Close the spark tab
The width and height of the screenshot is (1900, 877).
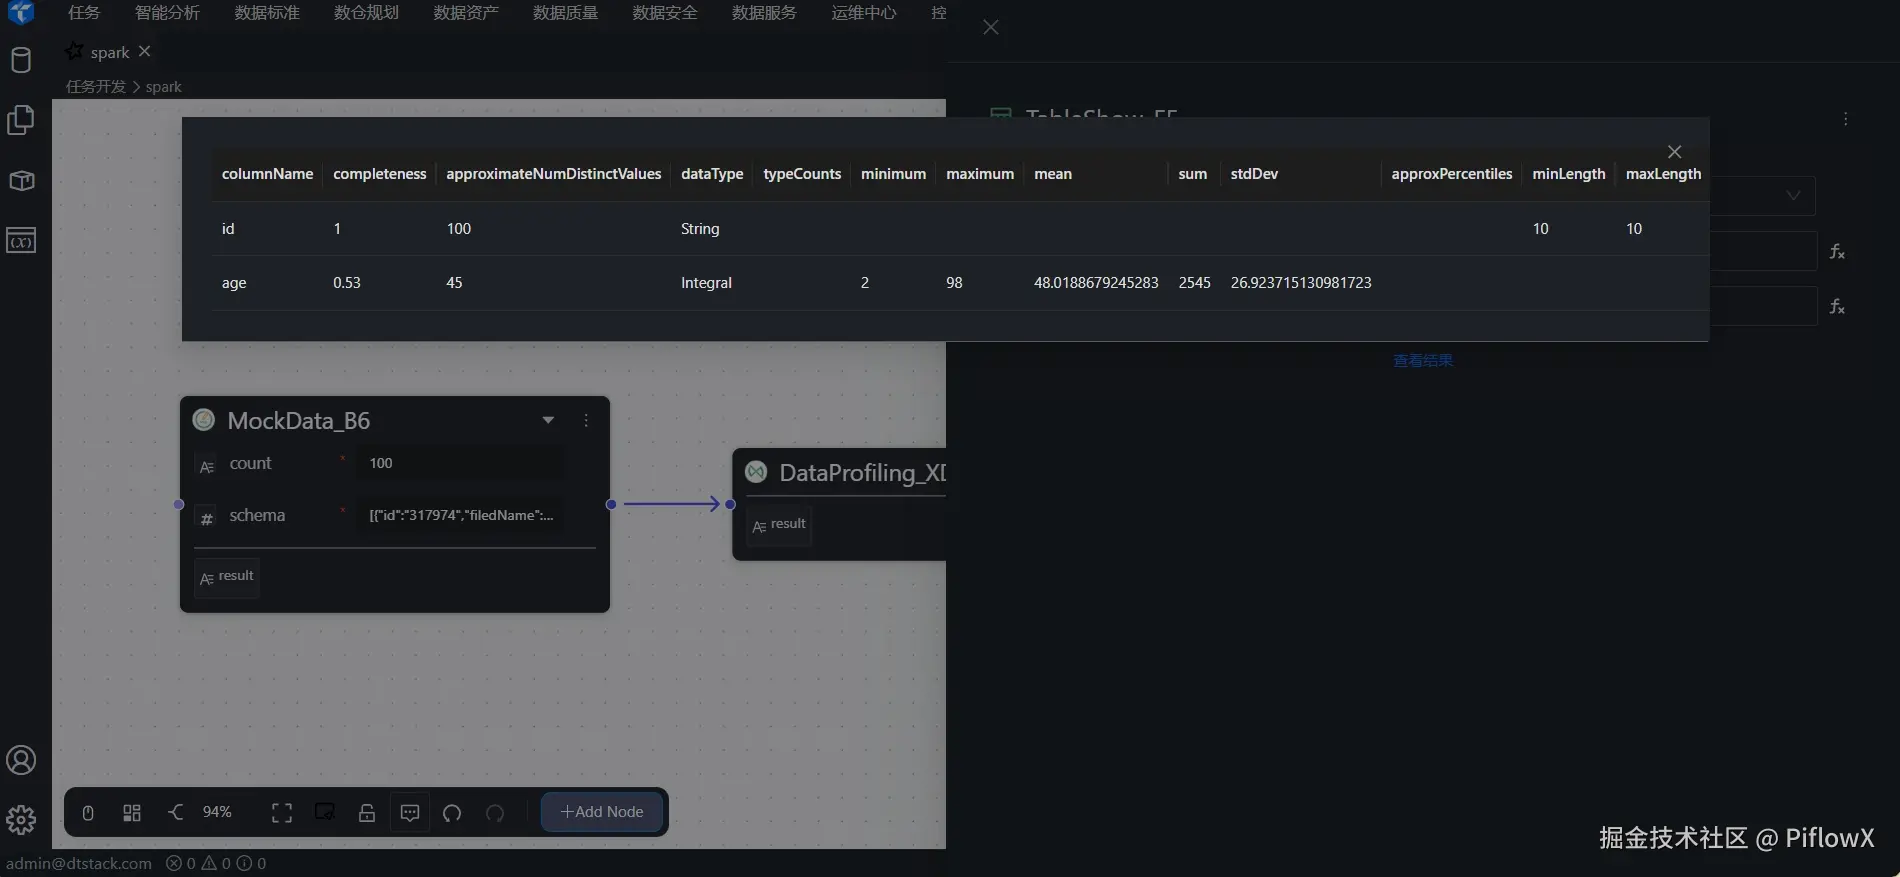click(x=145, y=51)
